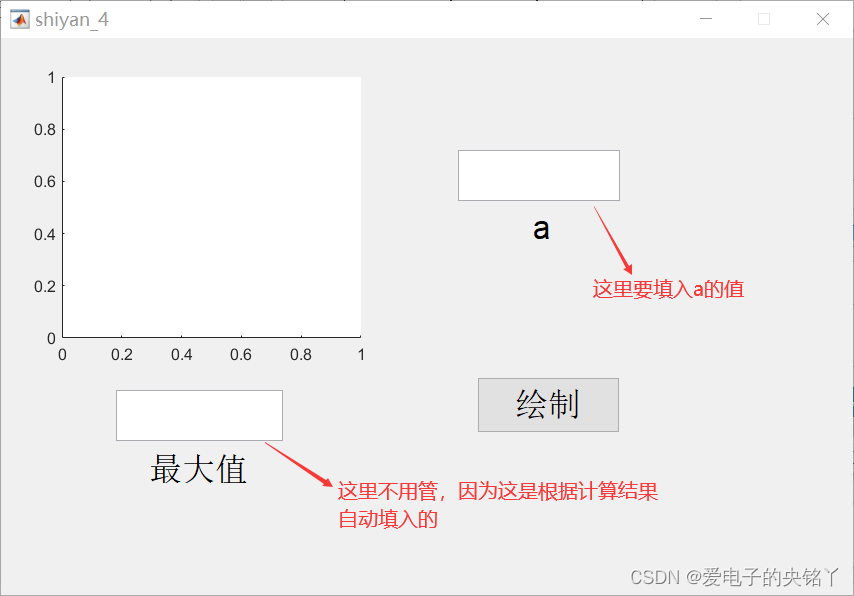The image size is (854, 596).
Task: Click the MATLAB icon in the title bar
Action: coord(20,20)
